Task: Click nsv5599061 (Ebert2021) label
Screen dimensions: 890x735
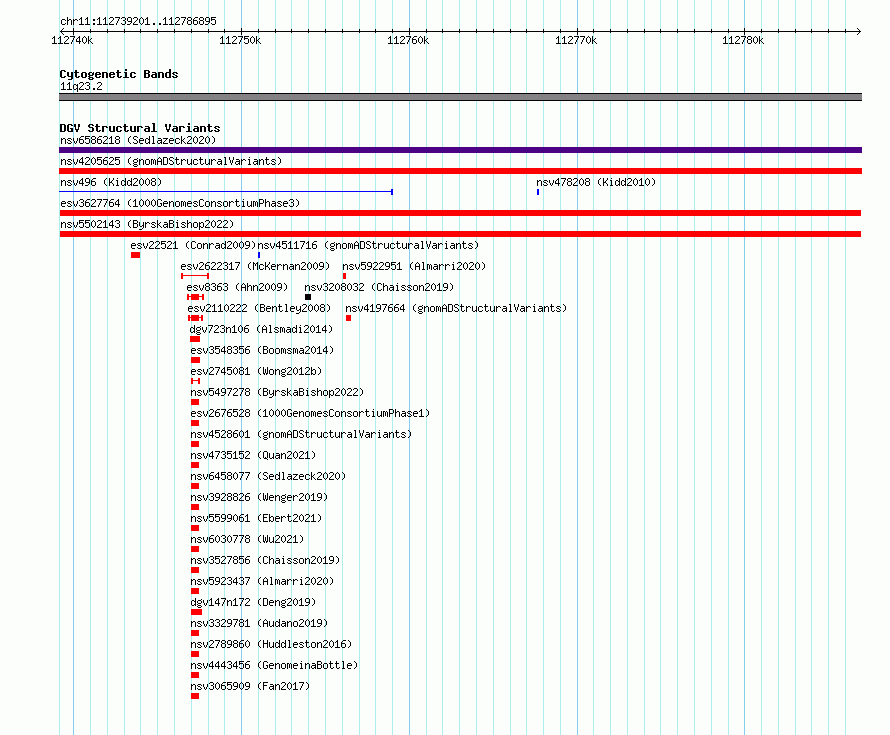Action: pos(256,518)
